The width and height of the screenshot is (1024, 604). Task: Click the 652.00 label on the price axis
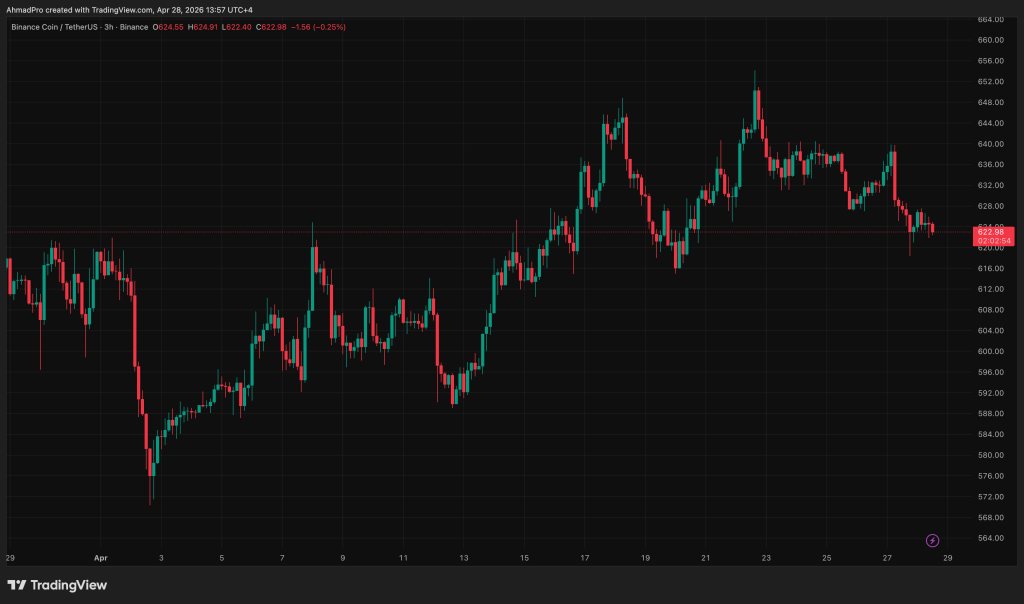(991, 81)
